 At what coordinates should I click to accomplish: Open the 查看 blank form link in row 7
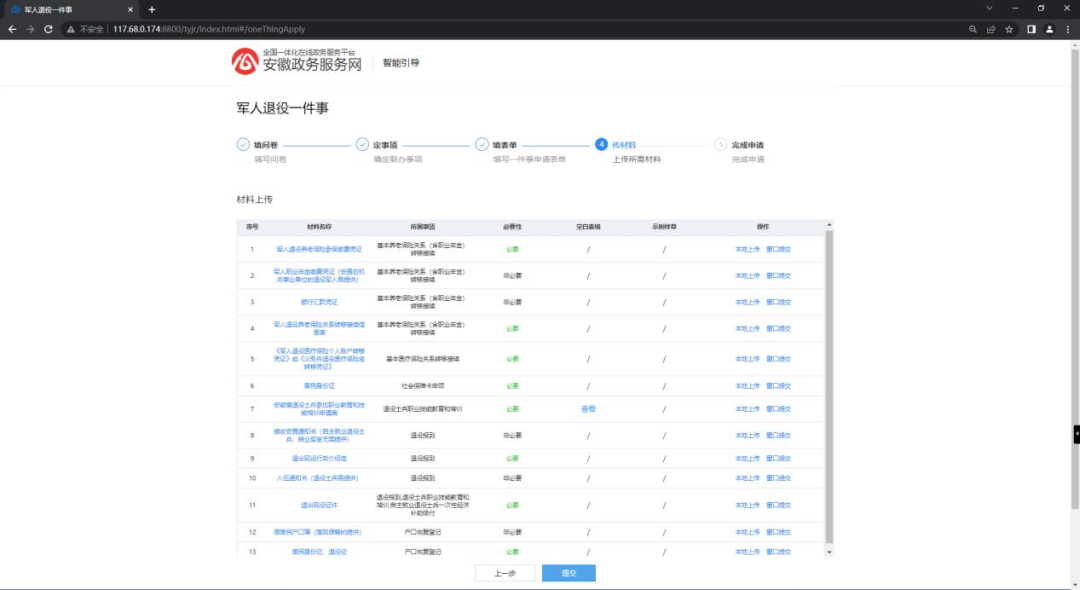click(588, 409)
